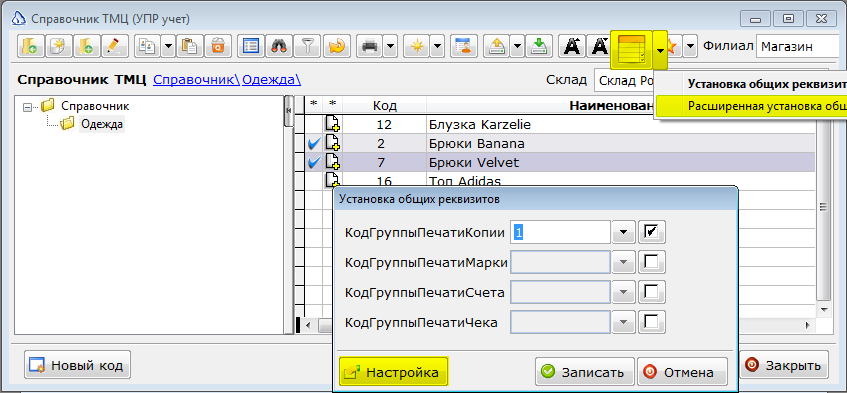This screenshot has width=847, height=393.
Task: Toggle the КодГруппыПечатиКопии checkbox
Action: point(651,232)
